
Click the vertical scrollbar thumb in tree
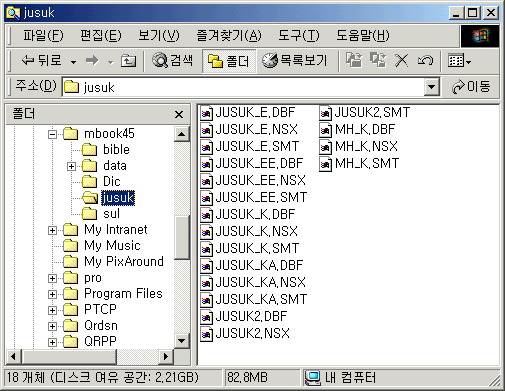click(182, 237)
